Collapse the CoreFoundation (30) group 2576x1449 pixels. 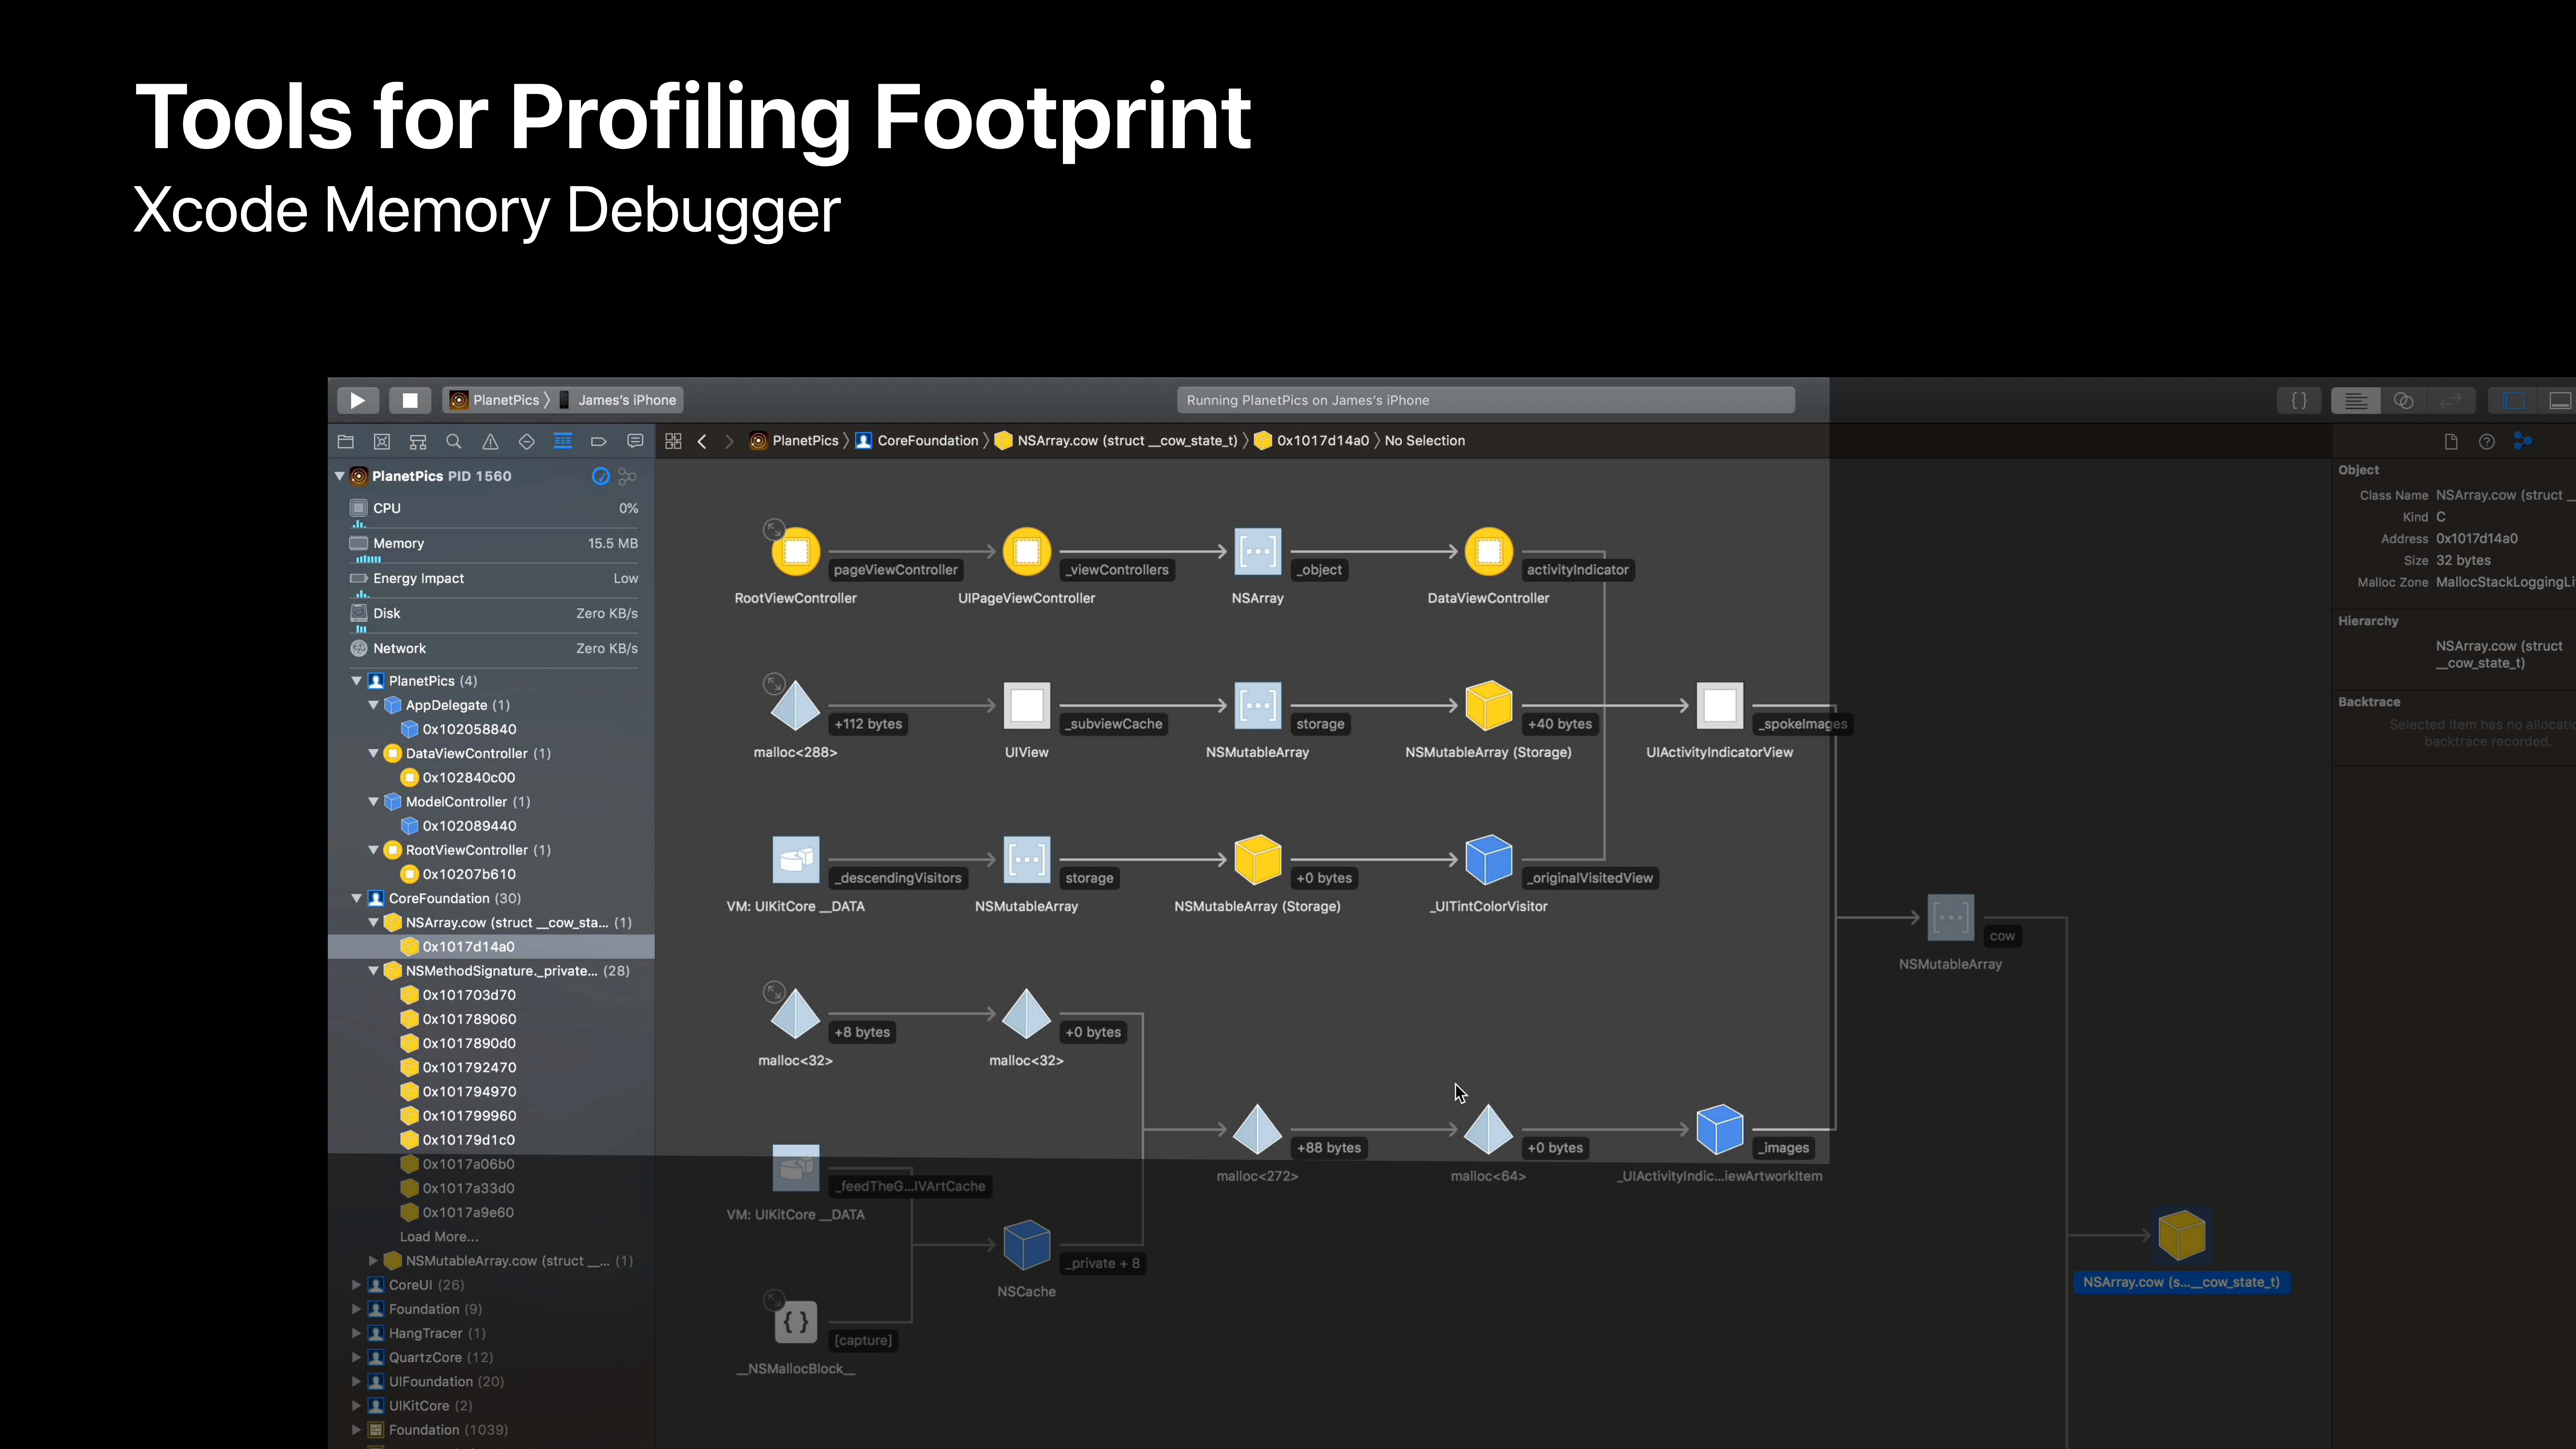(357, 898)
